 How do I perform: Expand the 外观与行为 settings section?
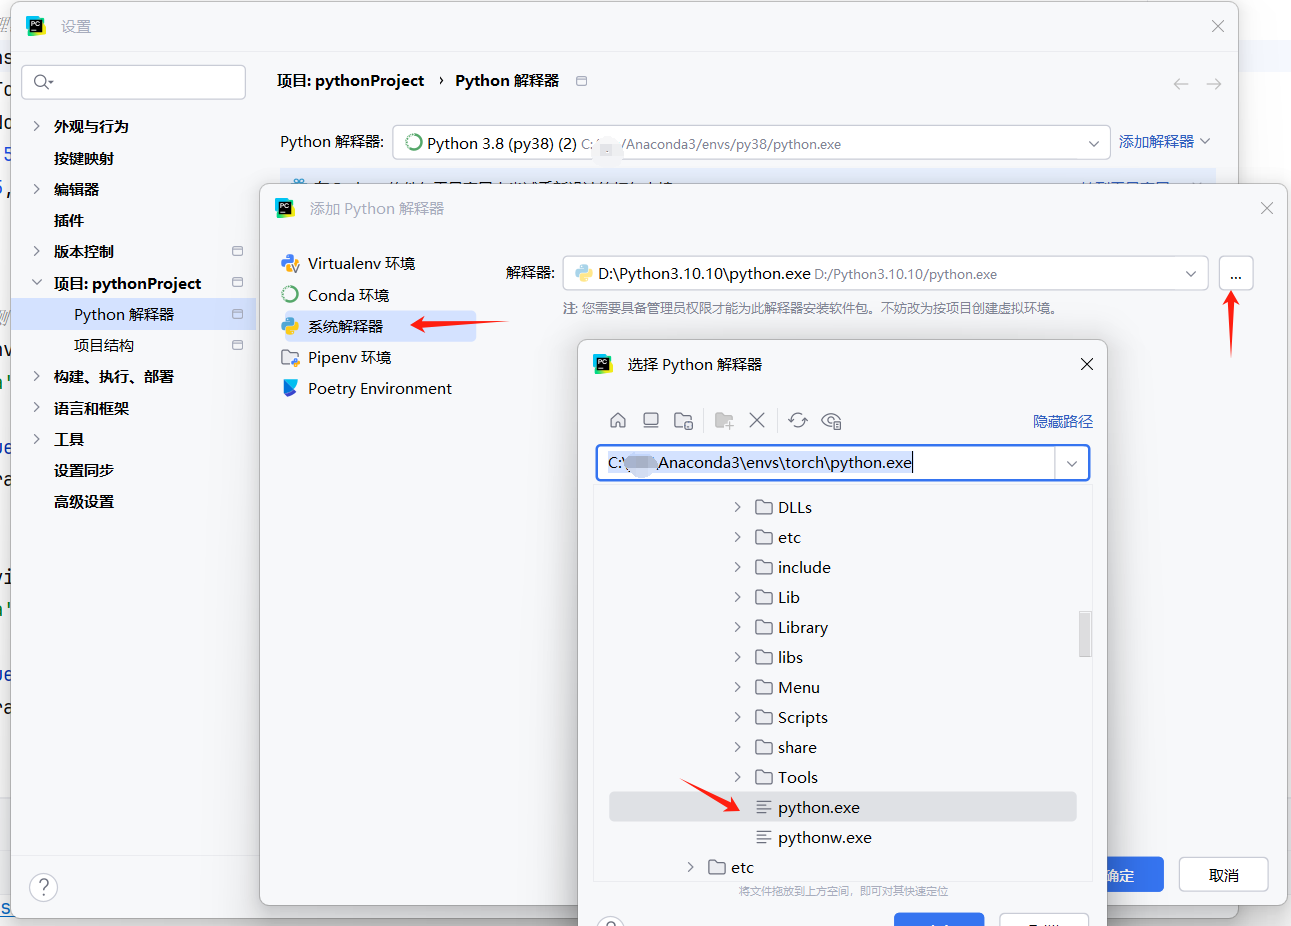(x=37, y=126)
